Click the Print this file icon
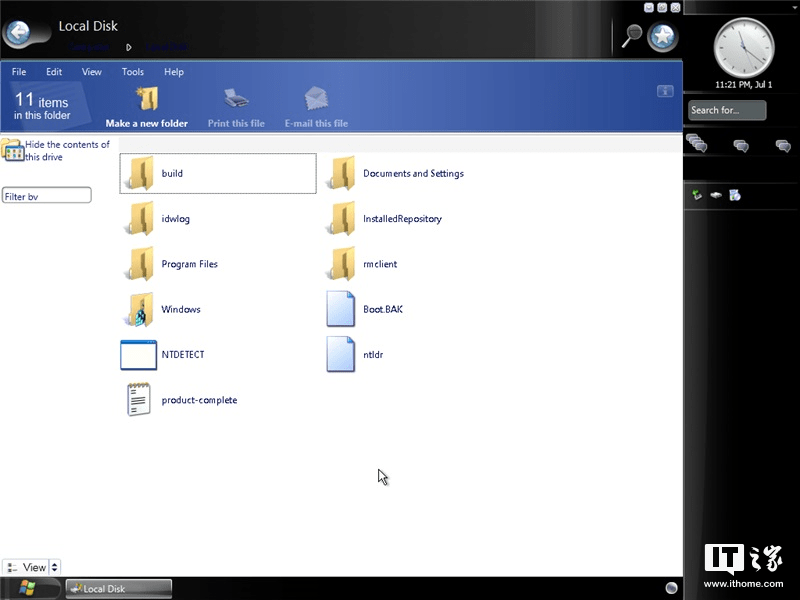Image resolution: width=800 pixels, height=600 pixels. (x=236, y=99)
